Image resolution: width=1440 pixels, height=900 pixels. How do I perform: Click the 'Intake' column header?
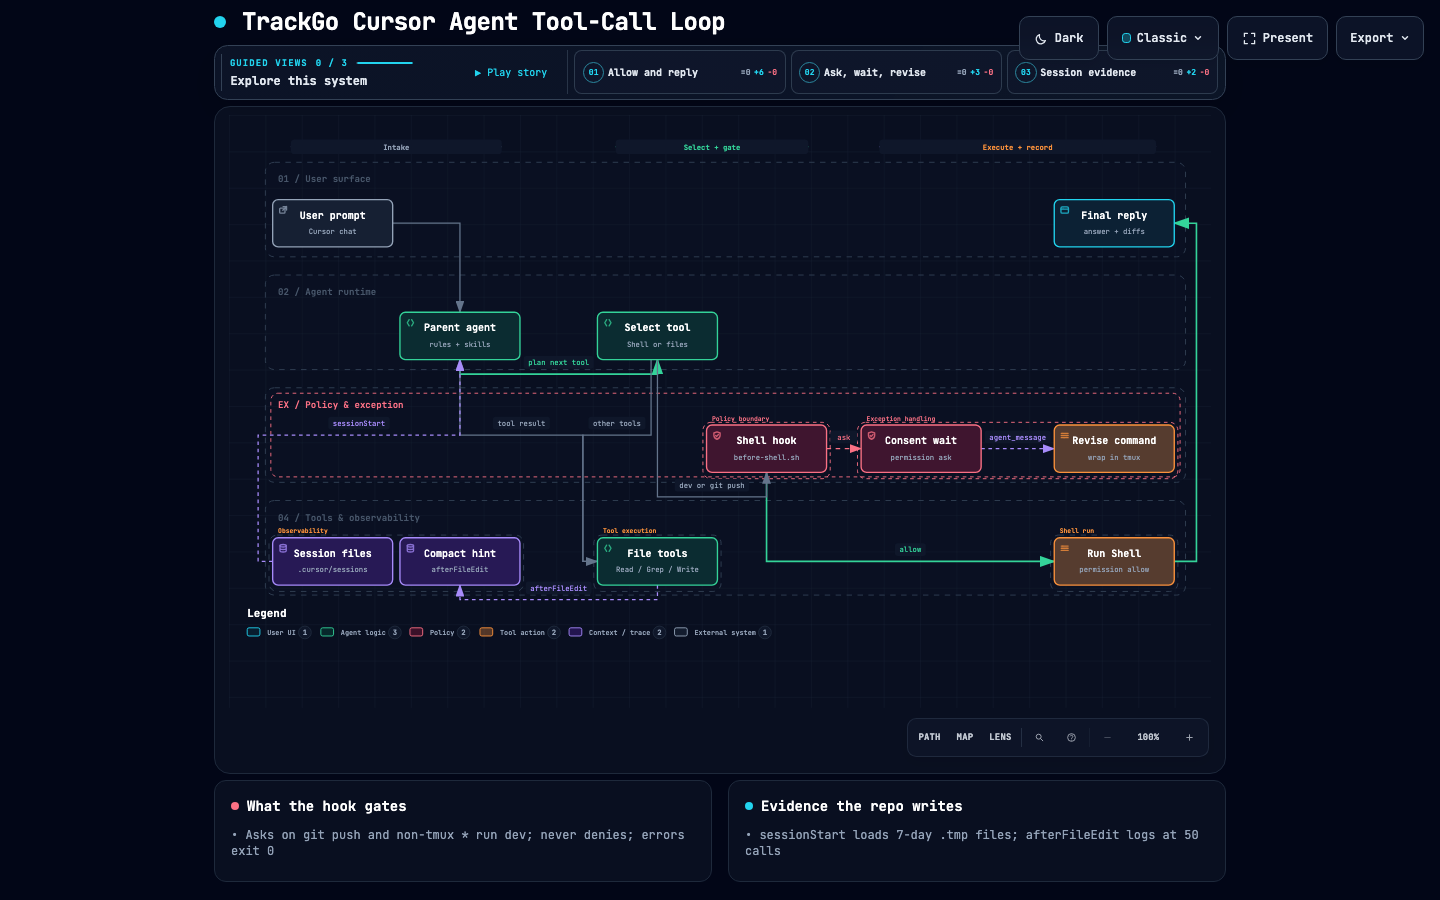point(396,147)
